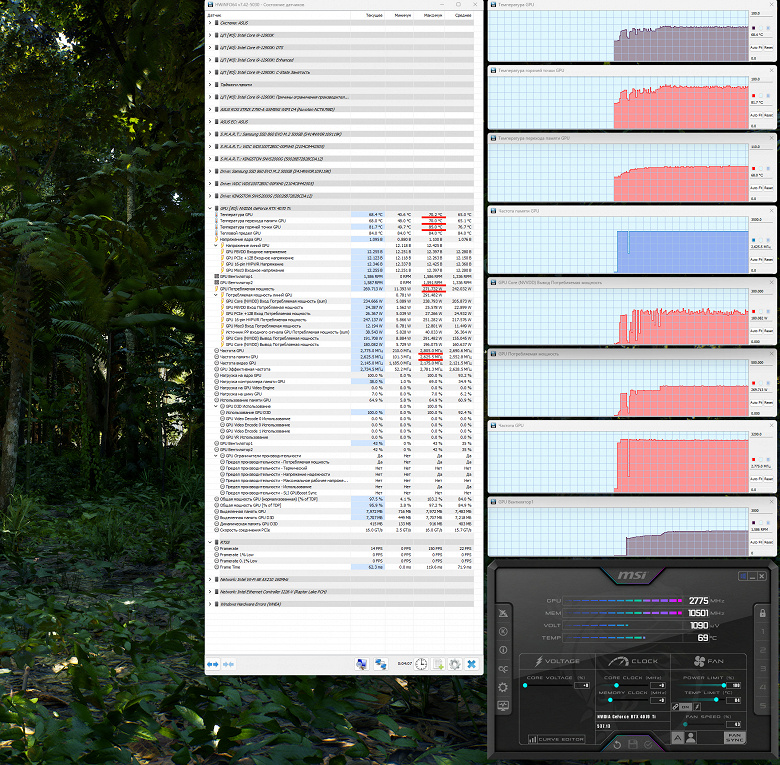Select Afterburner profile slot 2
Screen dimensions: 780x765
pos(763,650)
